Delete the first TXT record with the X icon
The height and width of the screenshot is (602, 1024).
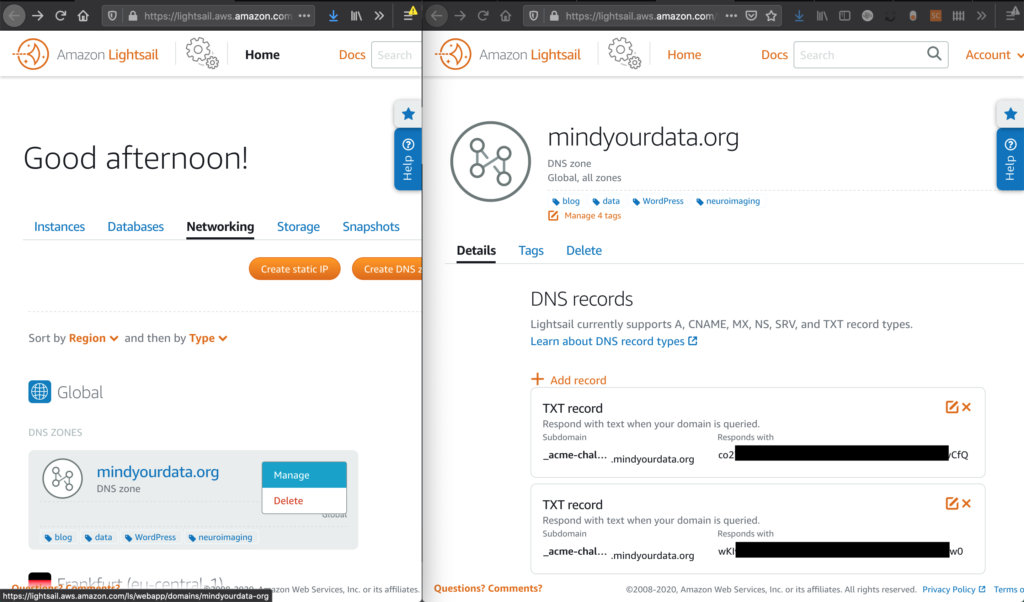click(x=967, y=407)
